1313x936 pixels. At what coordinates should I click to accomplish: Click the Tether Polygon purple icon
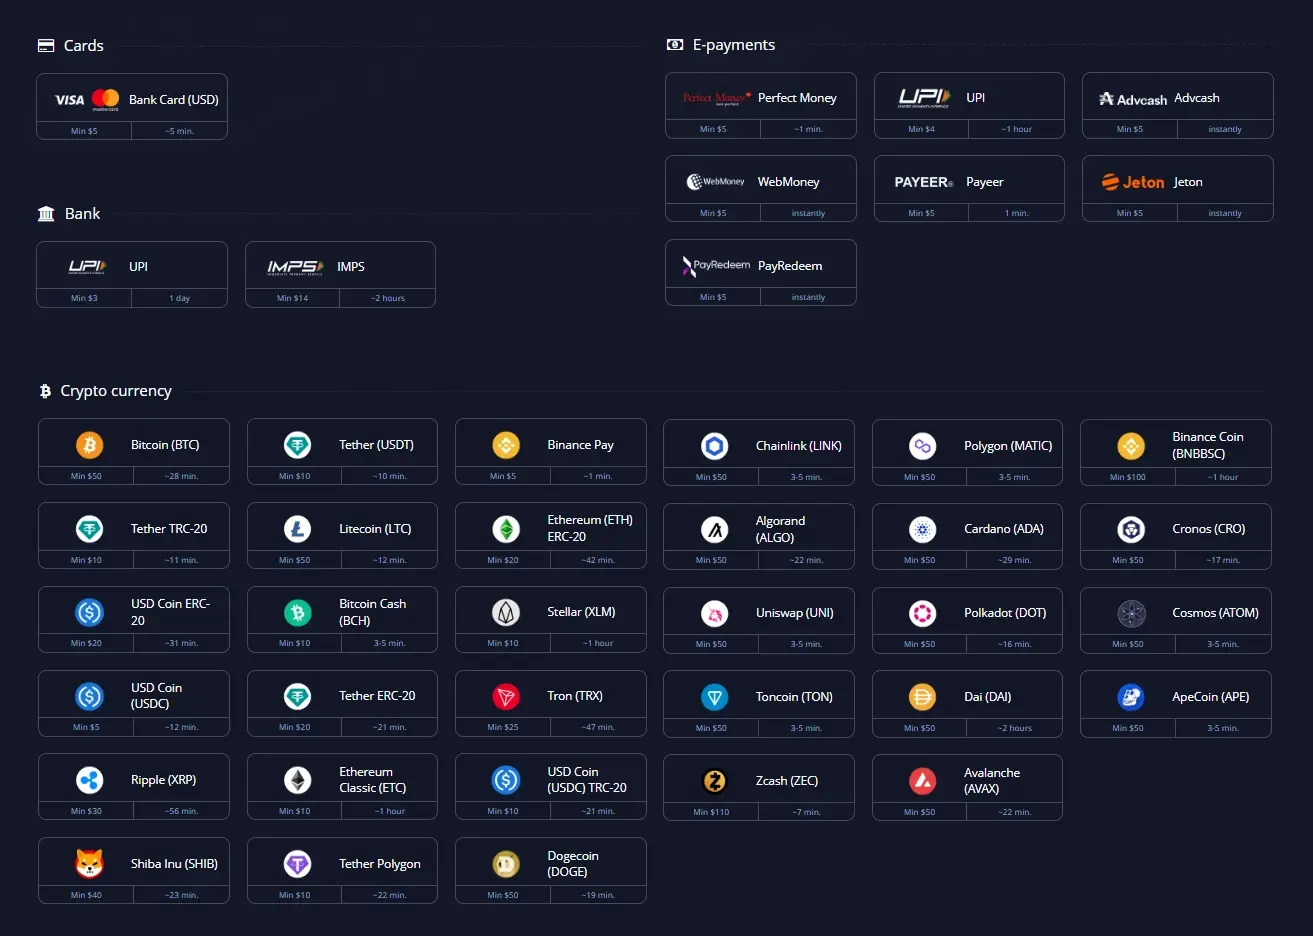(297, 864)
